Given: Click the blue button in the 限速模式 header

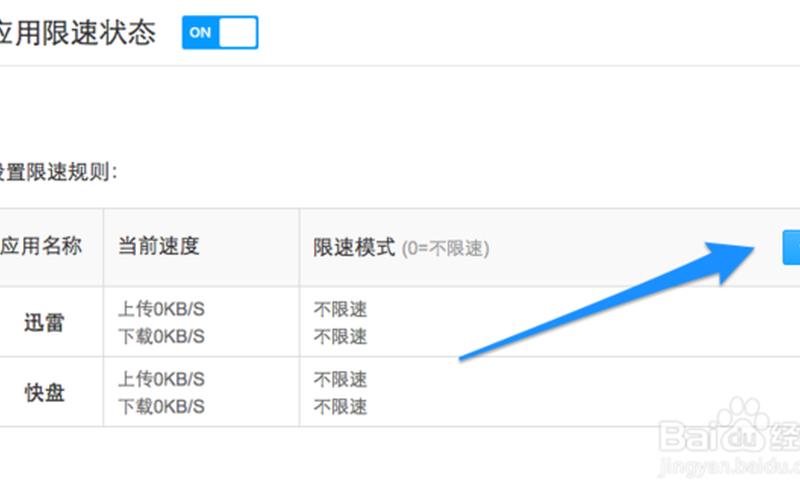Looking at the screenshot, I should coord(791,248).
